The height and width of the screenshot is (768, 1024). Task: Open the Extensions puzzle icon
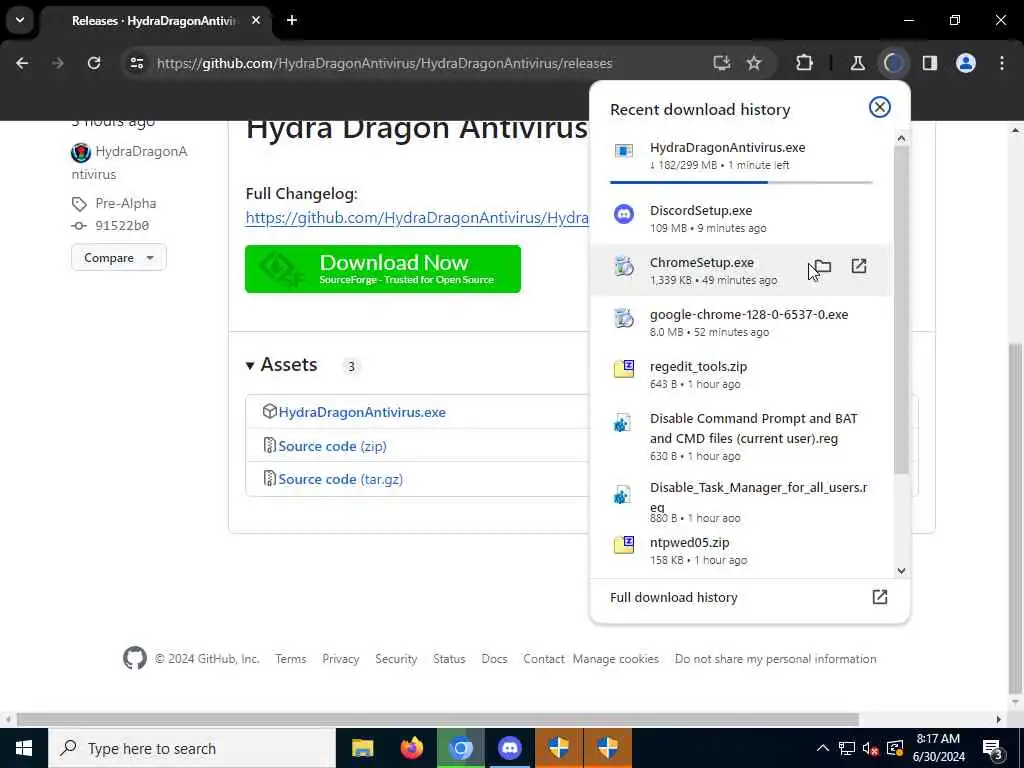(x=805, y=63)
